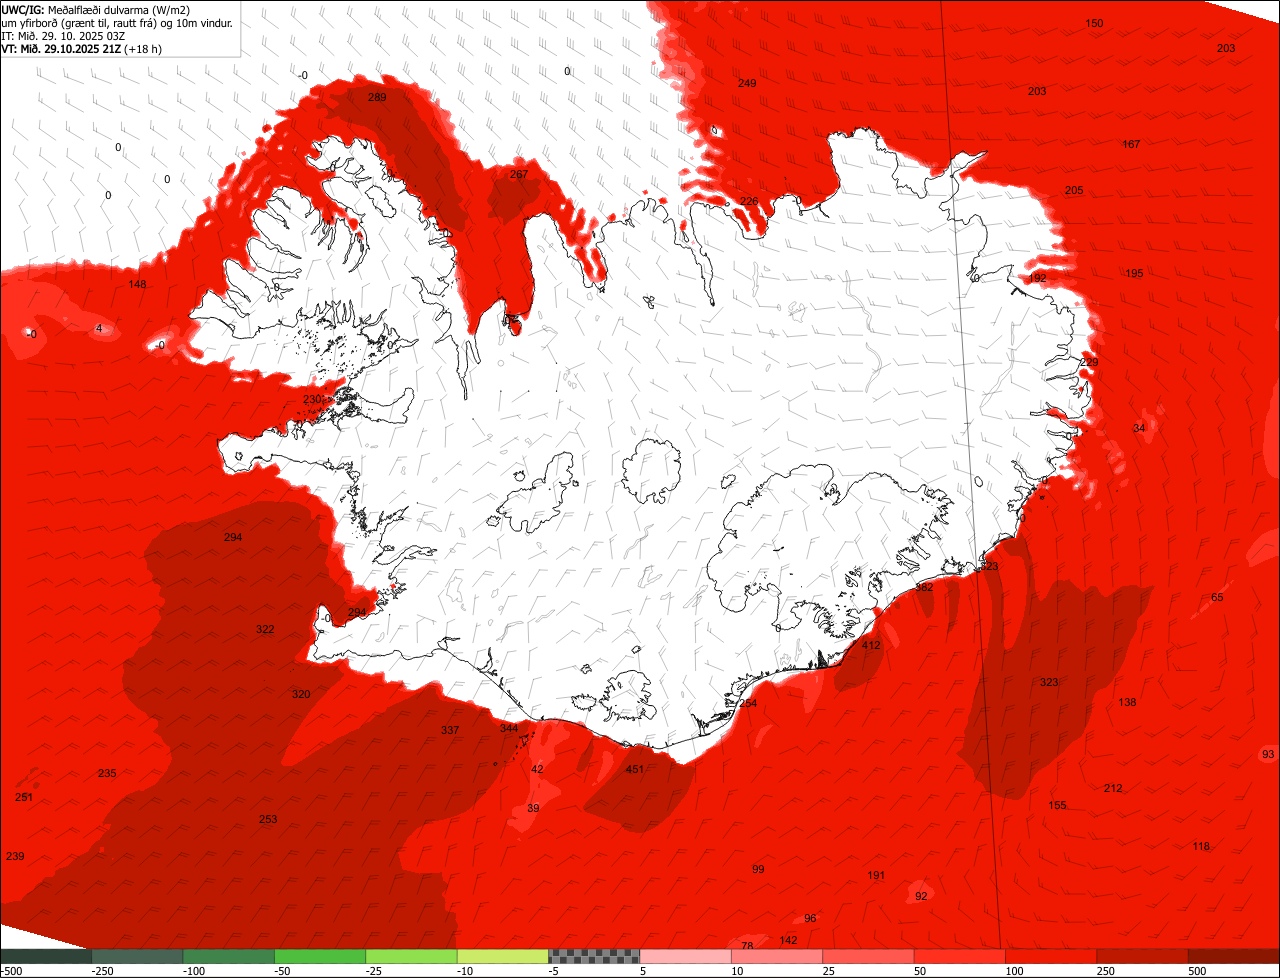The image size is (1280, 978).
Task: Select the map value 322
Action: [265, 629]
